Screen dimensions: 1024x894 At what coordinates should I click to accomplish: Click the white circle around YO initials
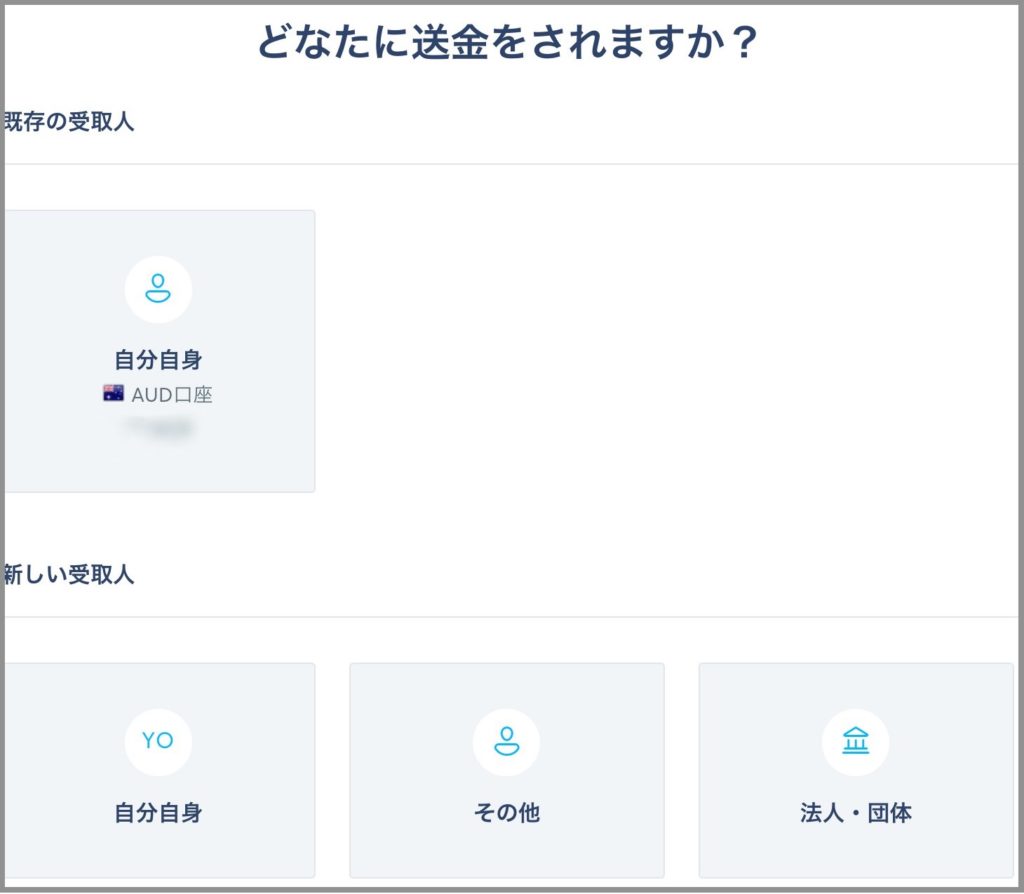point(158,742)
